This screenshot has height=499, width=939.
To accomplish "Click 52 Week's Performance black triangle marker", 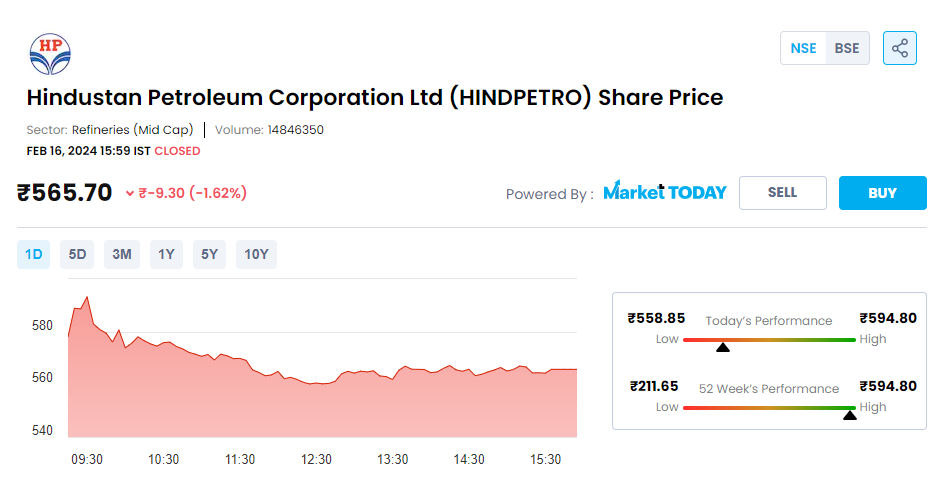I will click(850, 415).
